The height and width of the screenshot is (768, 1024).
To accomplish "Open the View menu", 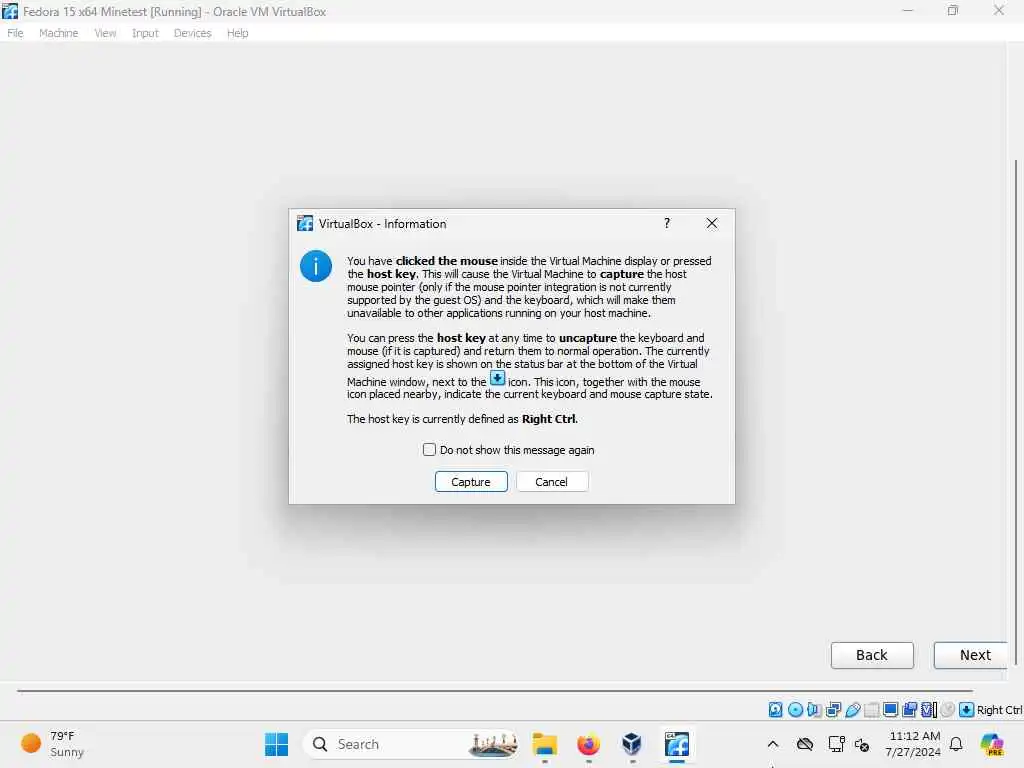I will (105, 33).
